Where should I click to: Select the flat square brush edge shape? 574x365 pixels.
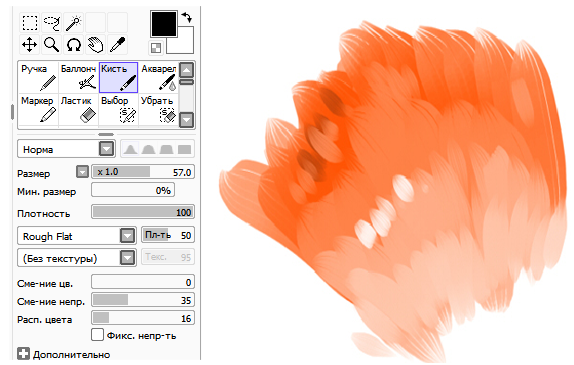184,149
